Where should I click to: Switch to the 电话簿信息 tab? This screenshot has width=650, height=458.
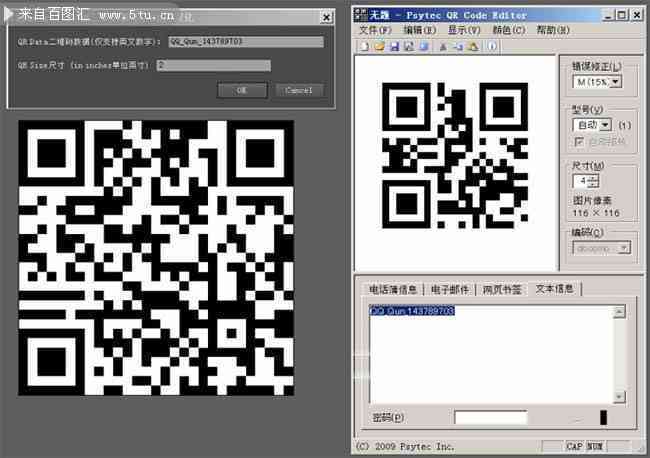pos(393,289)
